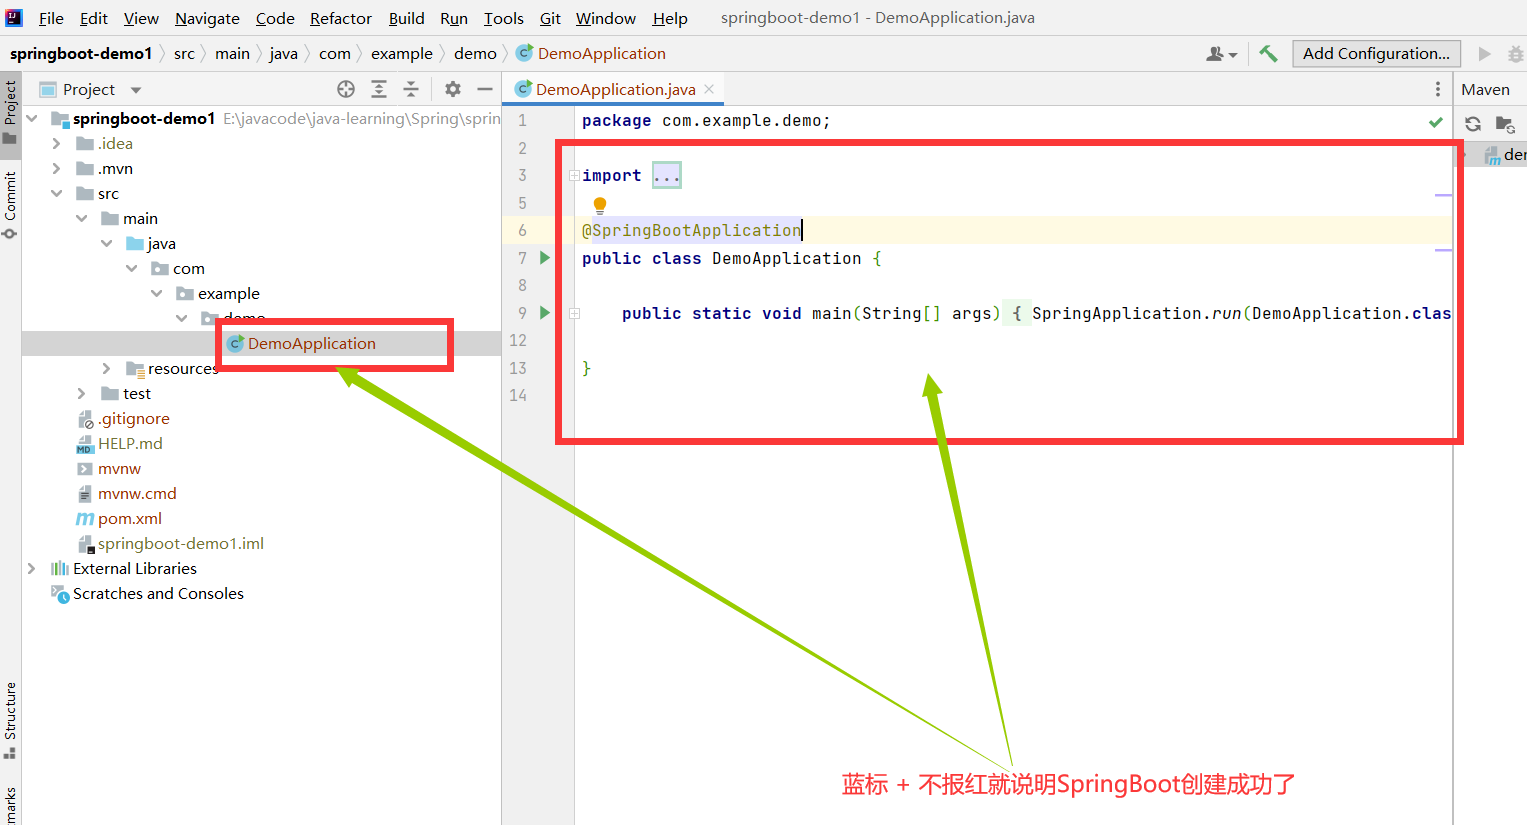
Task: Click the green Run arrow in toolbar
Action: 1484,54
